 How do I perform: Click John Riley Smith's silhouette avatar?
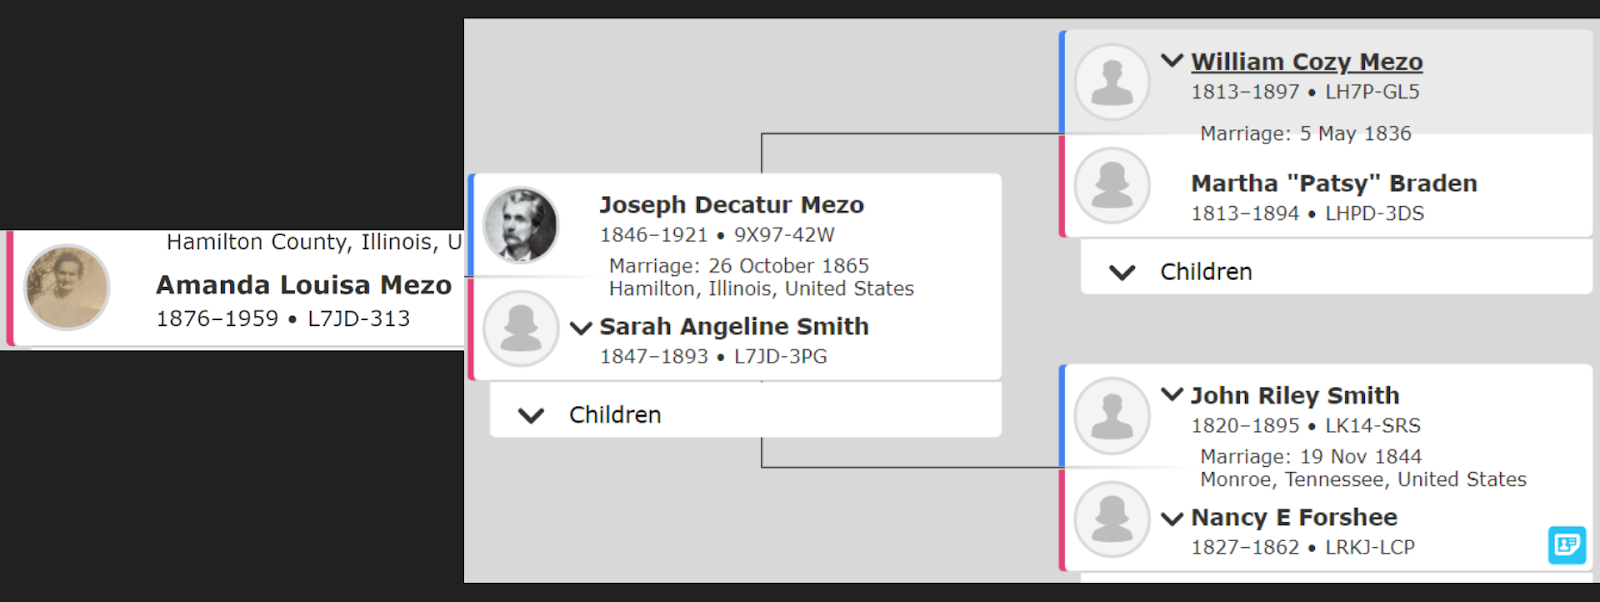[1112, 415]
